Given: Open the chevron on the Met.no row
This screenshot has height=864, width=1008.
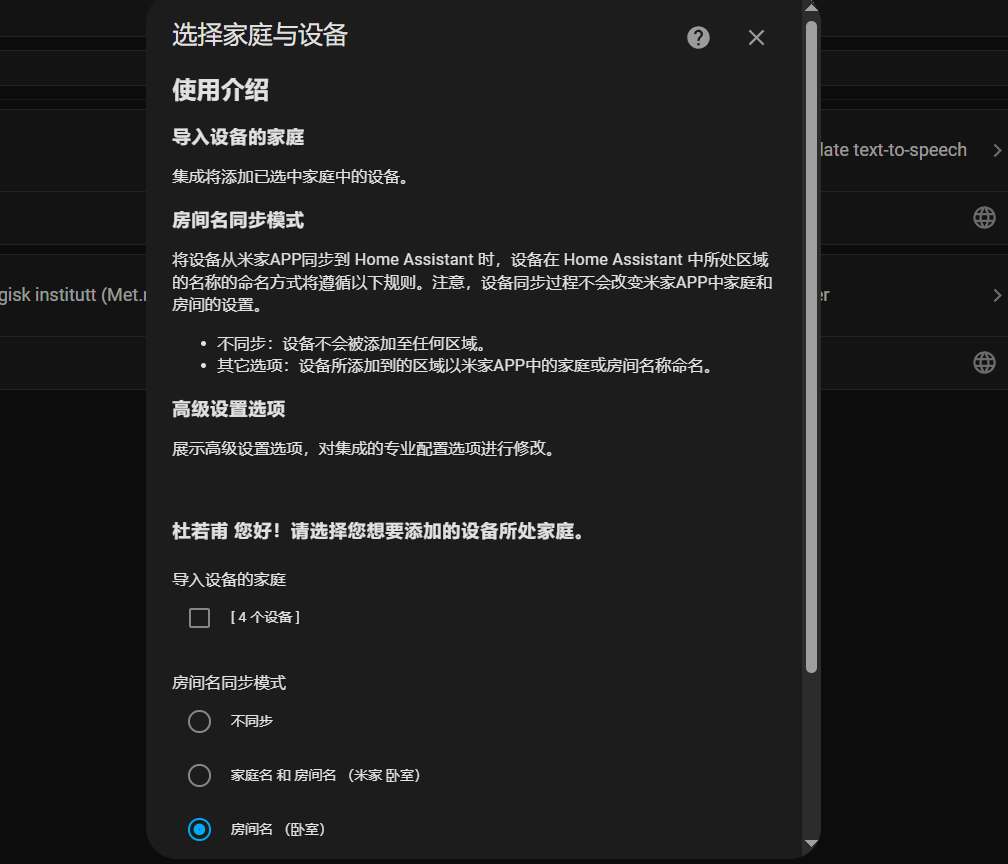Looking at the screenshot, I should click(x=996, y=295).
